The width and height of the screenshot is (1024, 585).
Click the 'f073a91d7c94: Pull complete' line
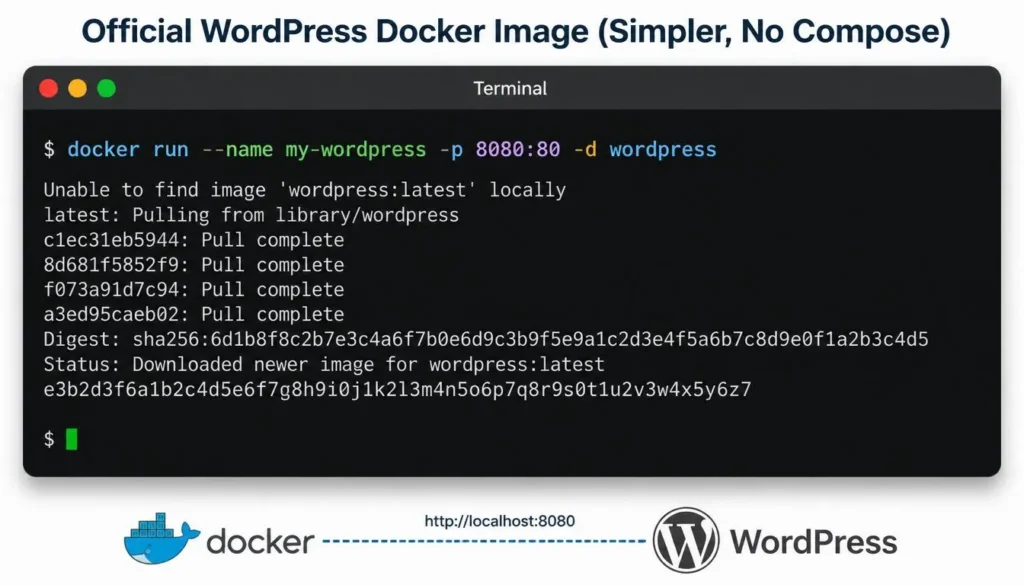click(194, 289)
